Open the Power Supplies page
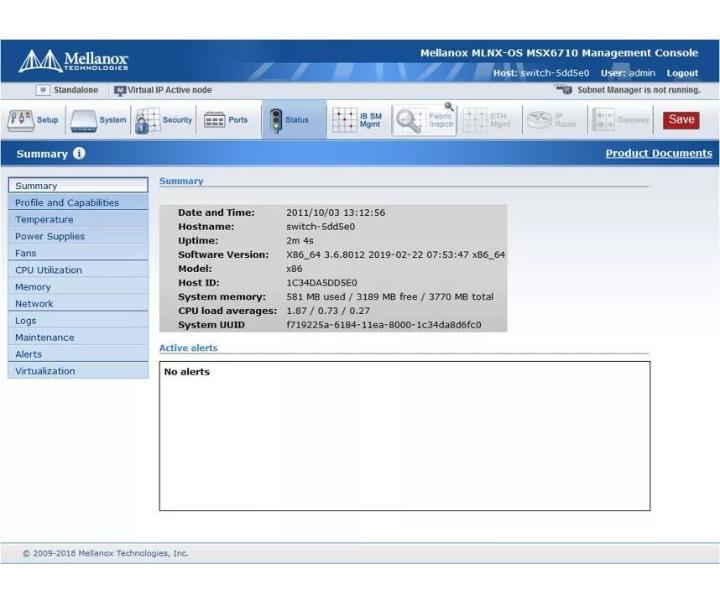720x600 pixels. 78,236
